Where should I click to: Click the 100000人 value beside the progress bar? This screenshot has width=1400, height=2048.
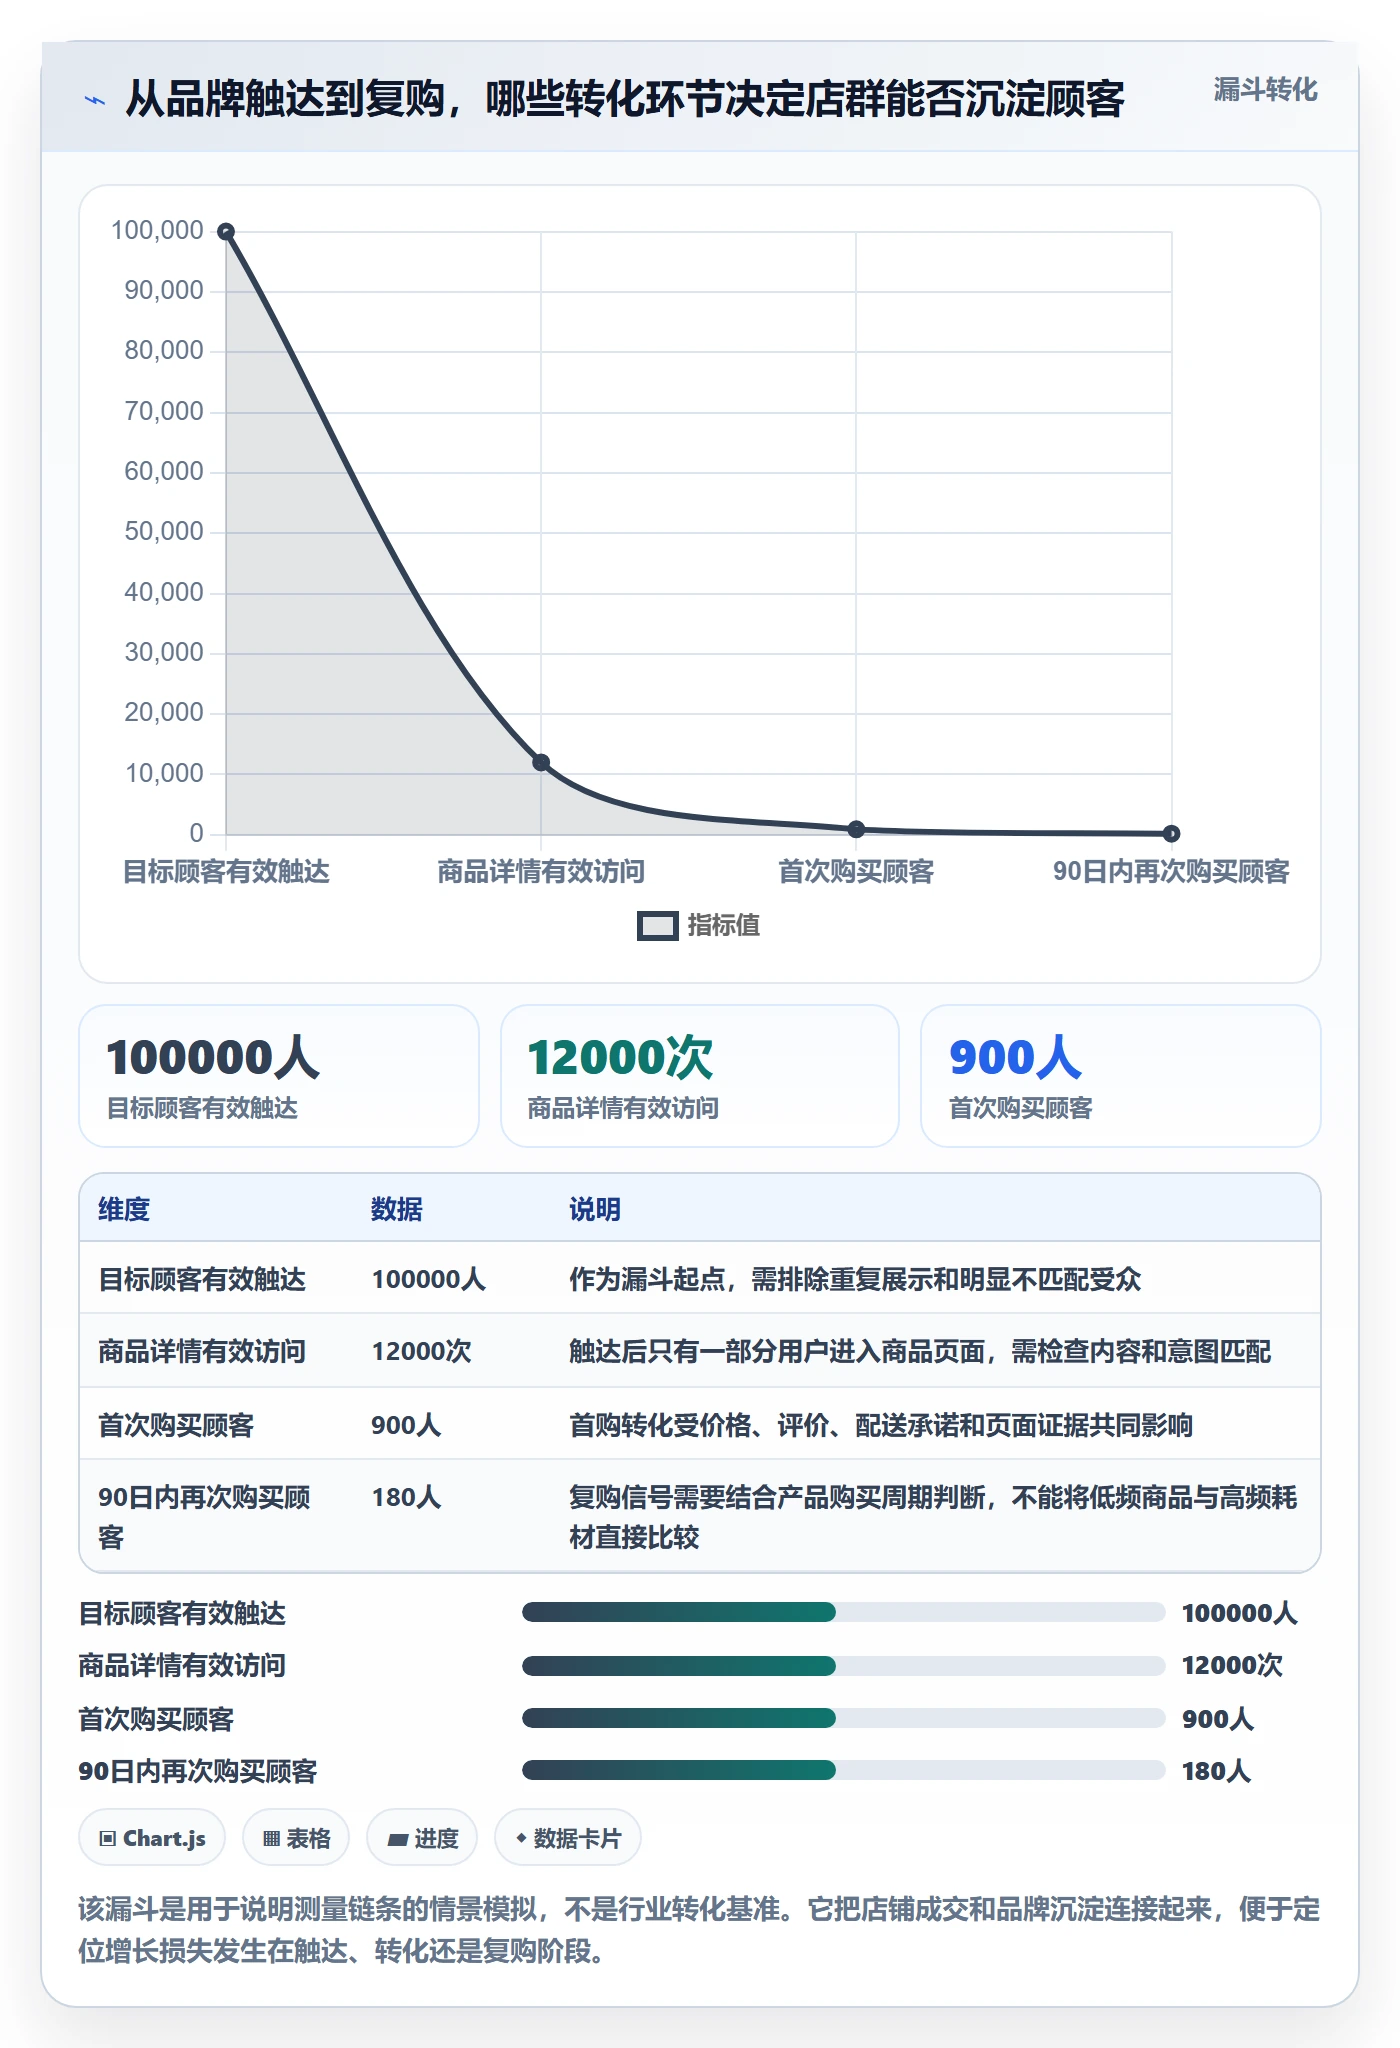tap(1240, 1613)
